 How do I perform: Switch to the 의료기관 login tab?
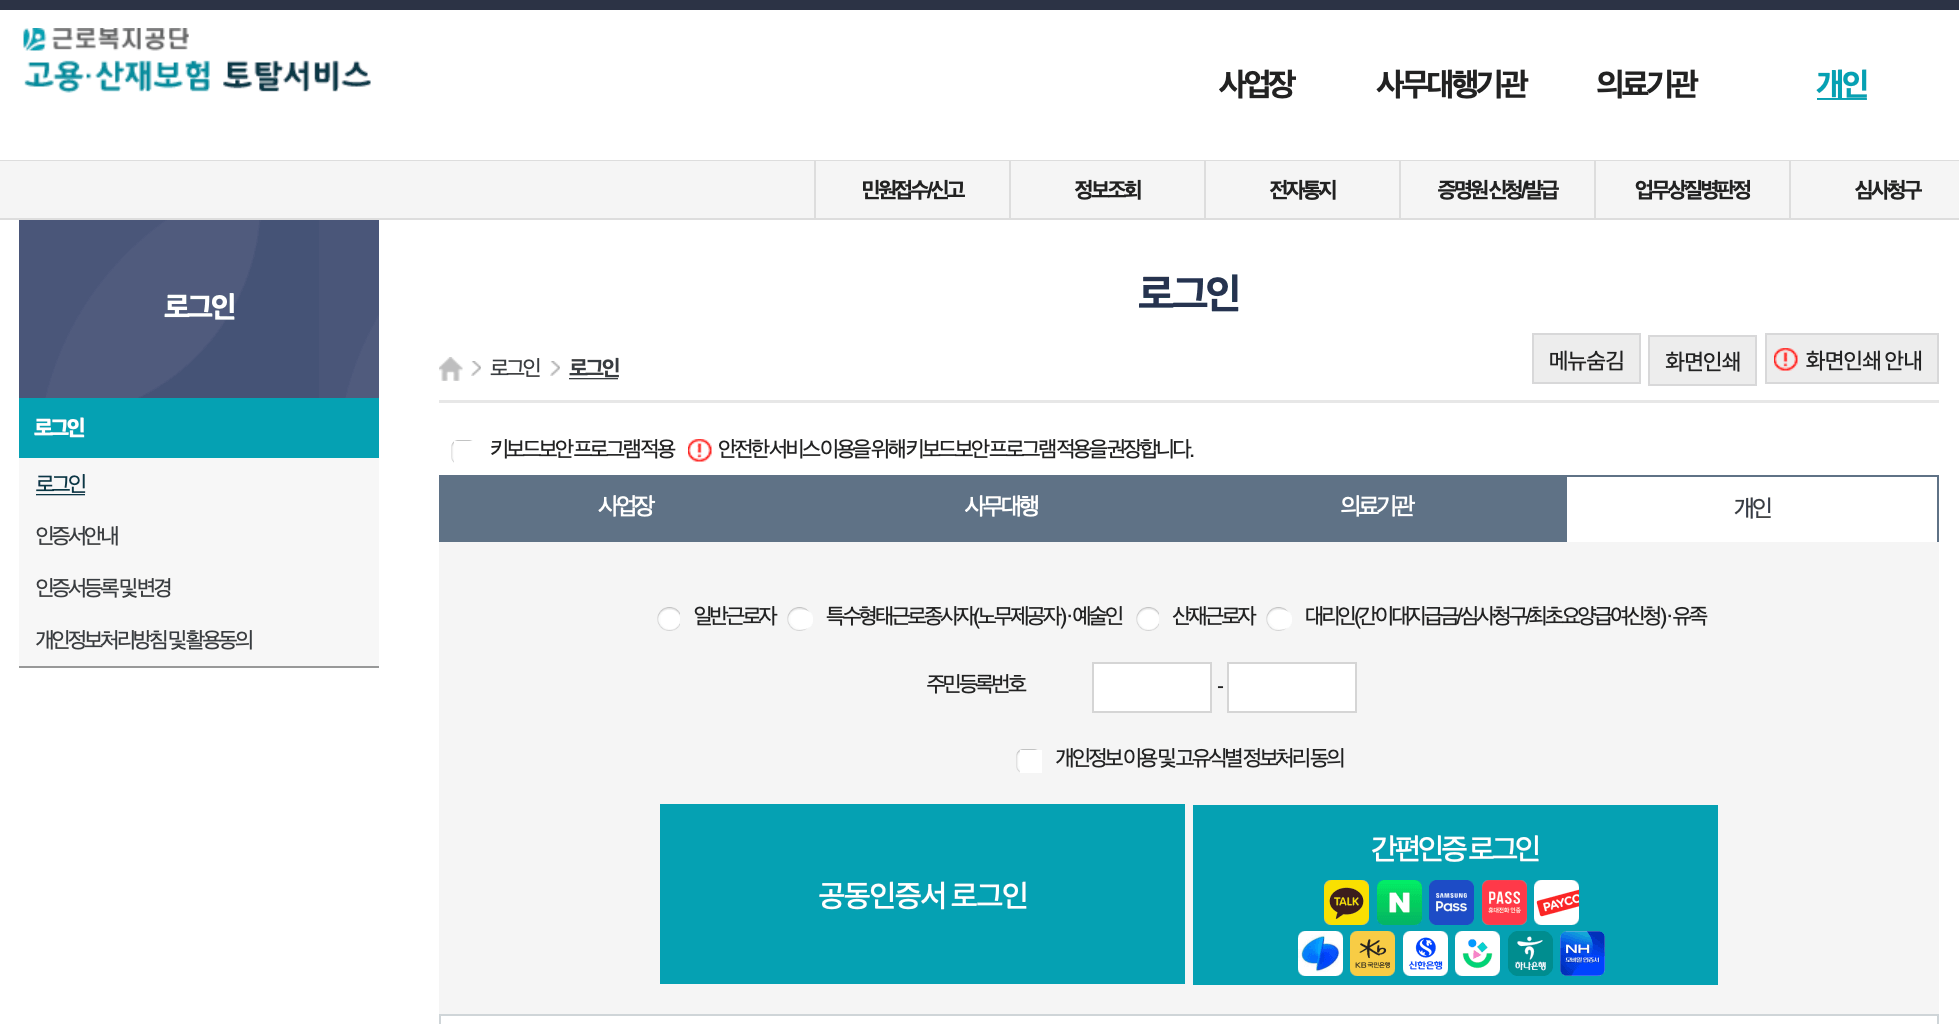click(1377, 507)
